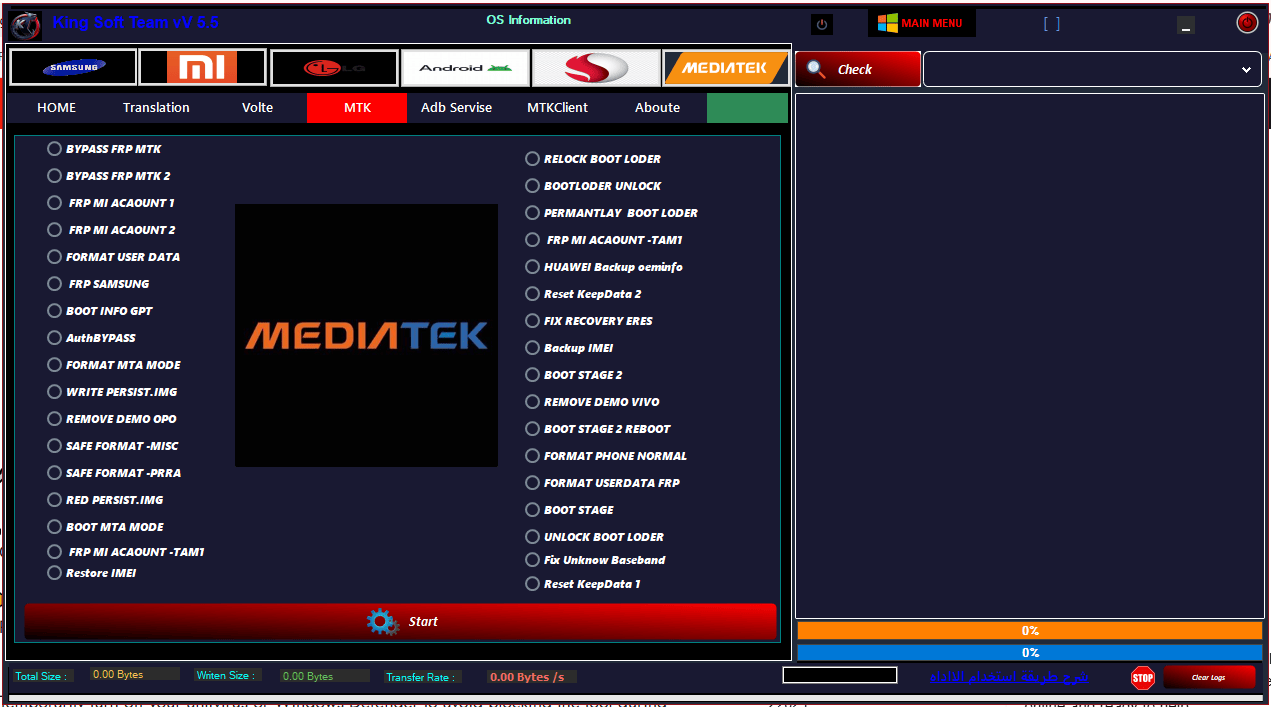
Task: Select BOOT MTA MODE option
Action: [105, 527]
